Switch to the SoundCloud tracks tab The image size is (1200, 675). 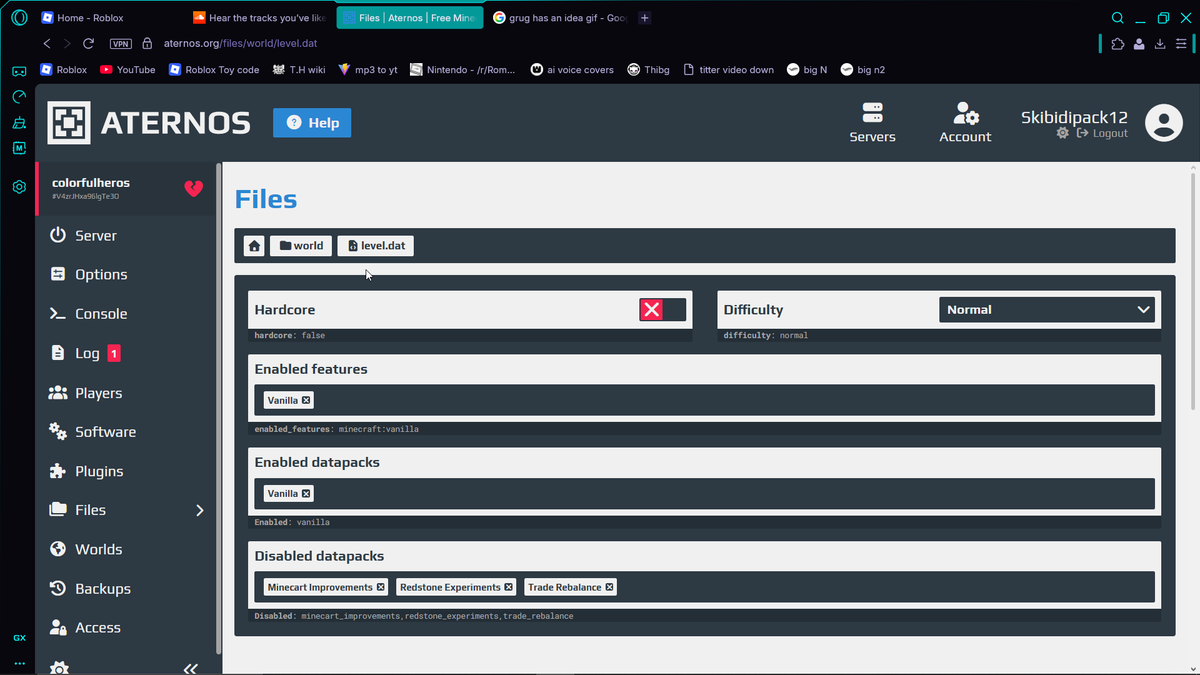click(x=260, y=18)
